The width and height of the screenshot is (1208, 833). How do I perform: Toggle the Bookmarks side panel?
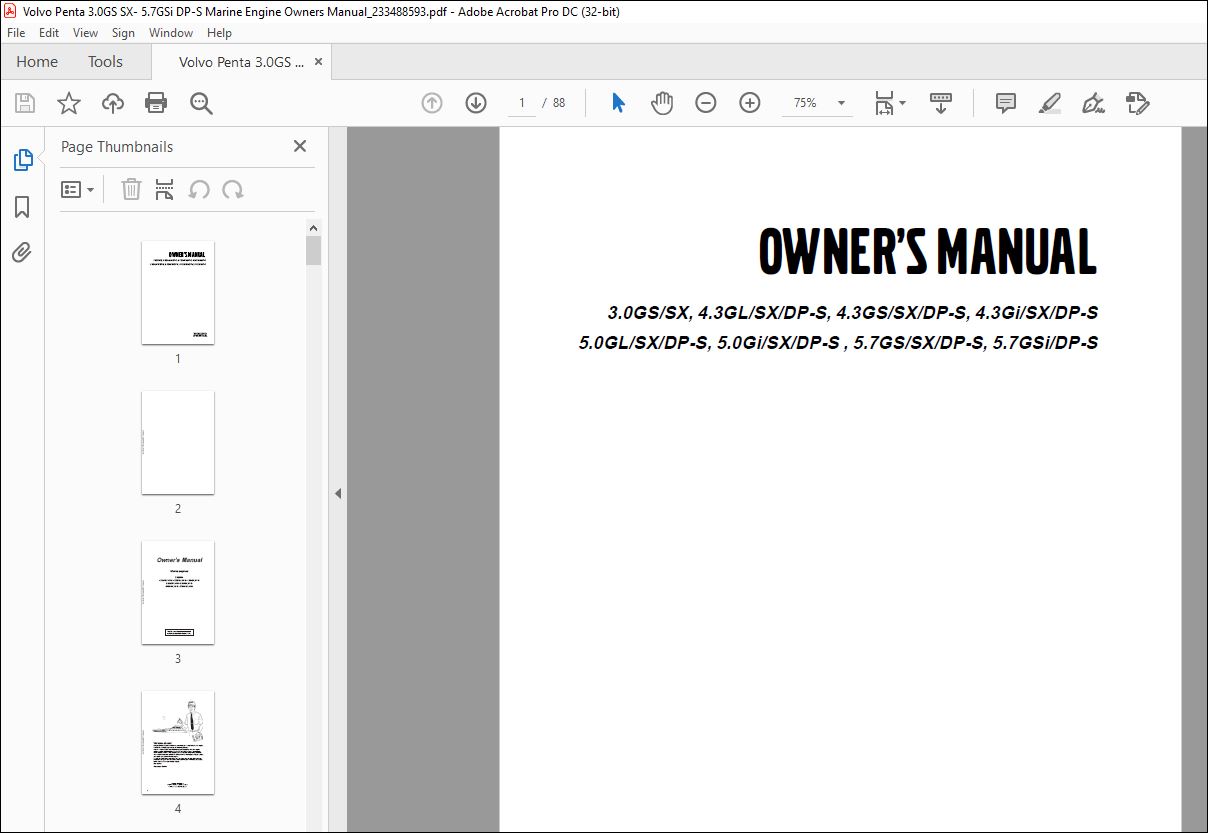coord(22,207)
